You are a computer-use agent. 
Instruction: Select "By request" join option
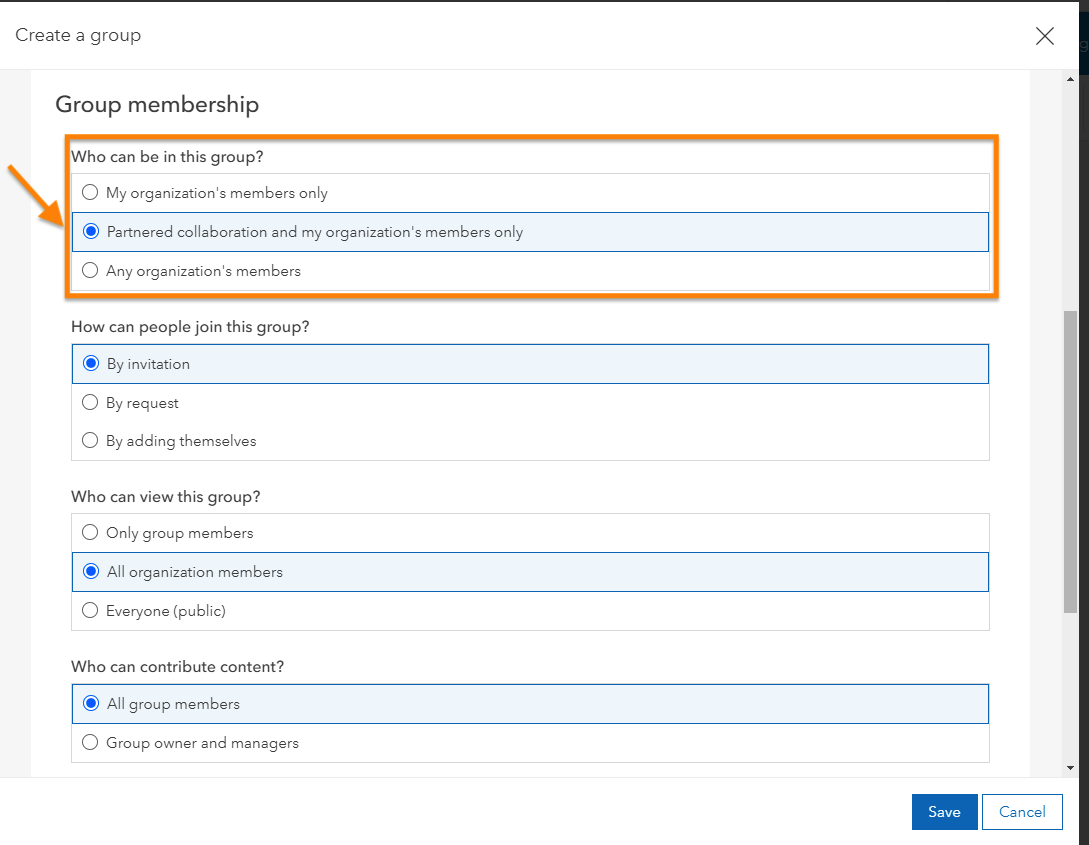click(x=90, y=403)
